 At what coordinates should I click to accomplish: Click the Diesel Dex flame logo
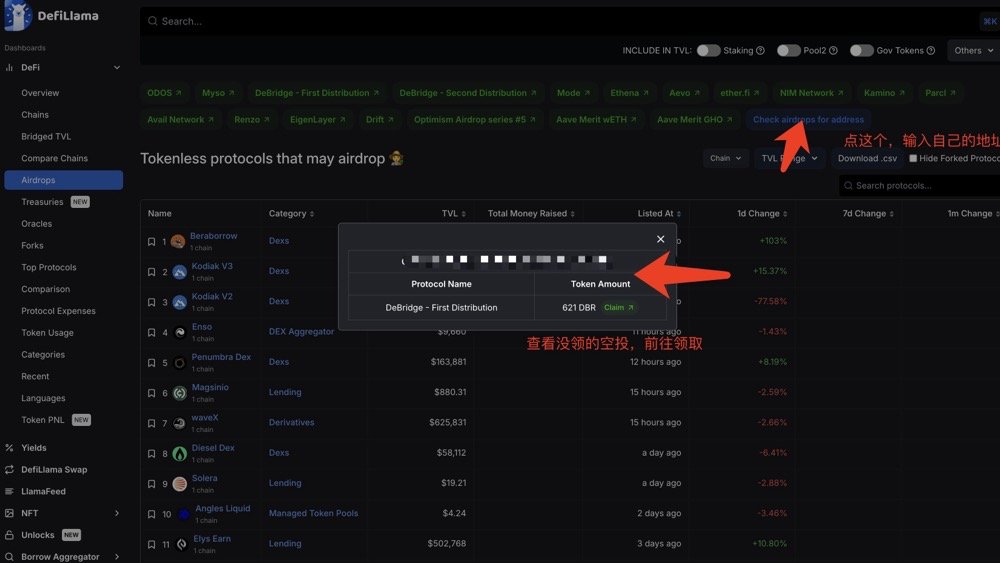click(x=180, y=453)
